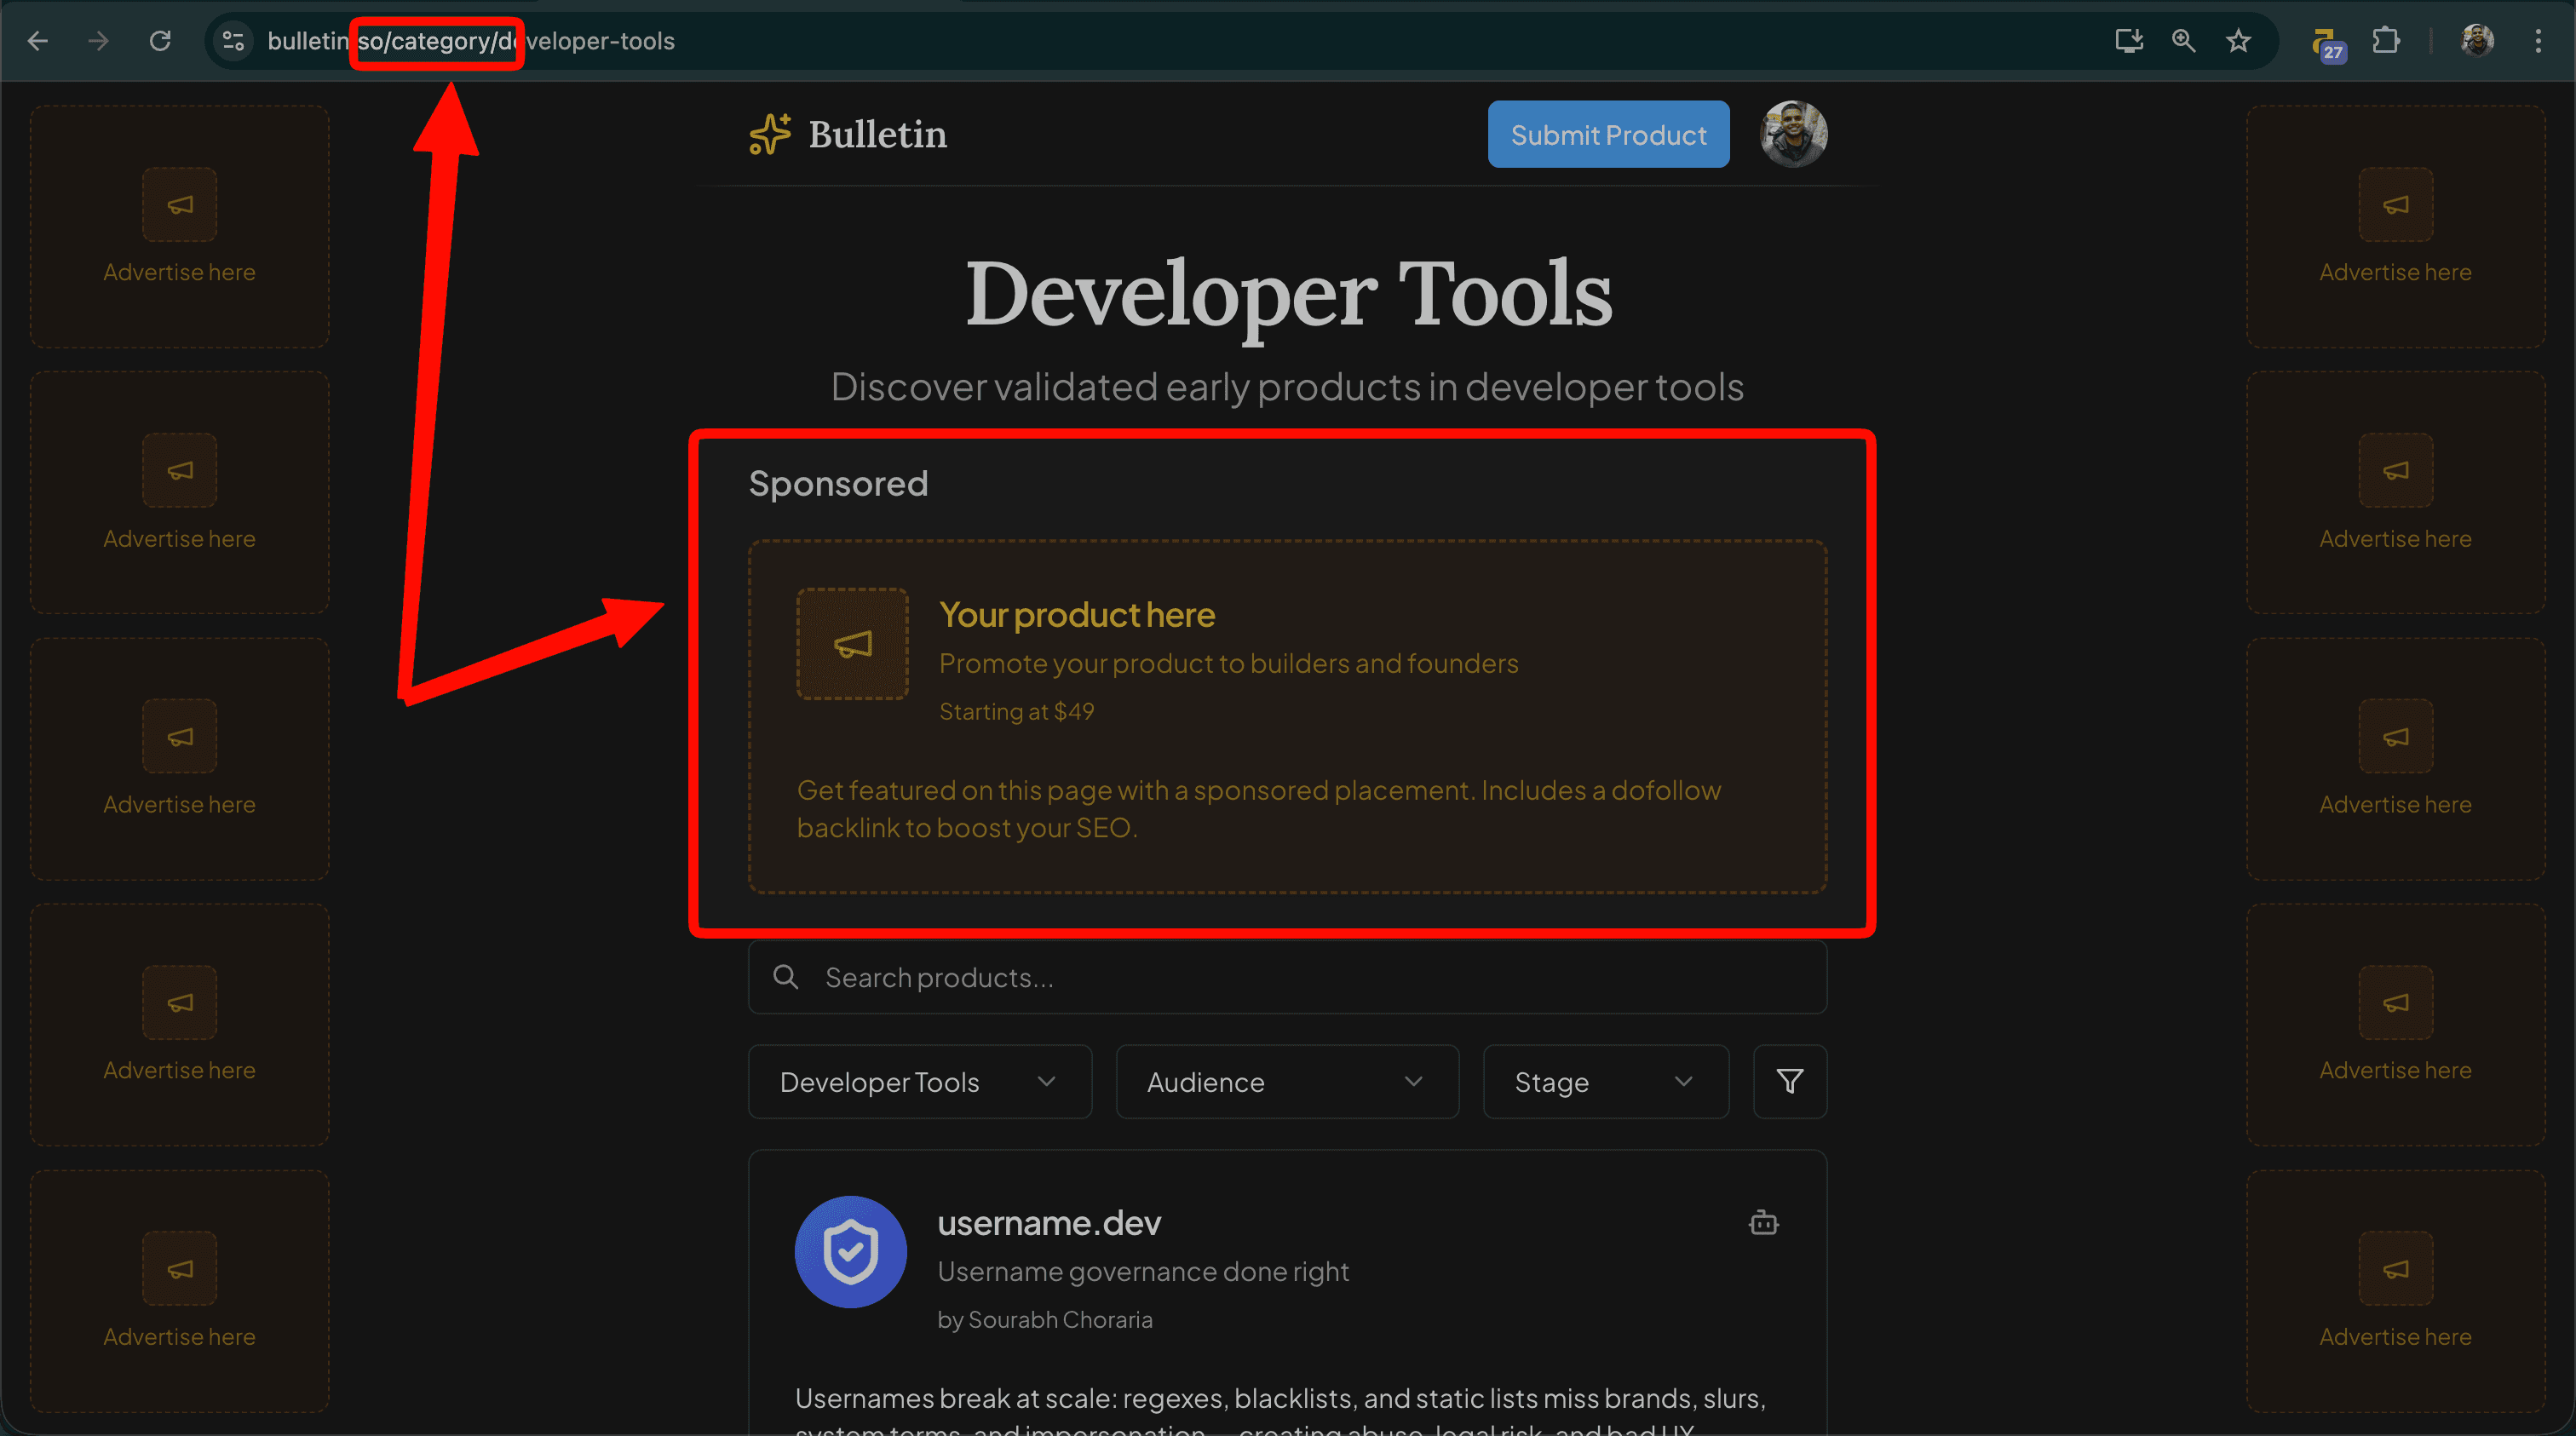The width and height of the screenshot is (2576, 1436).
Task: Open the user avatar menu next to Submit Product
Action: point(1793,134)
